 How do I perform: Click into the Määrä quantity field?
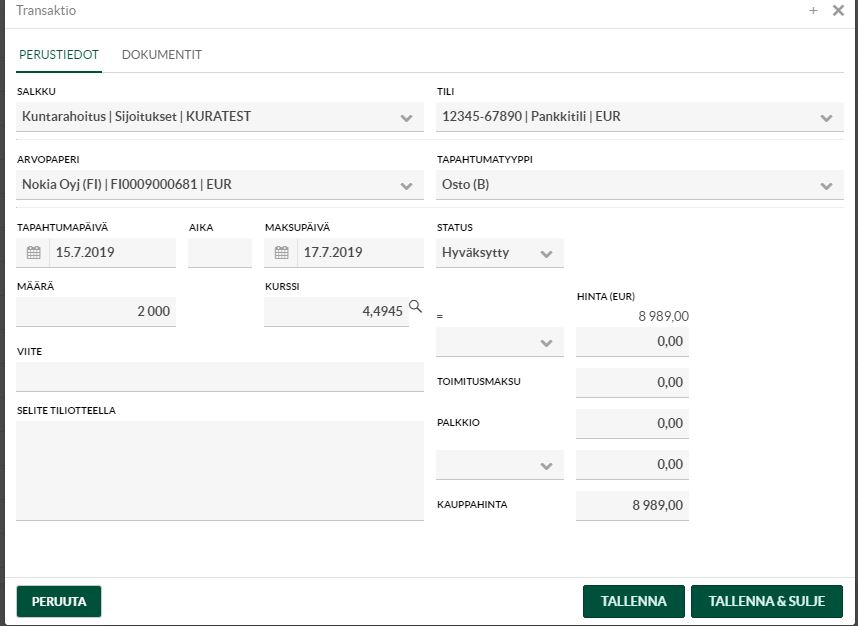click(96, 312)
